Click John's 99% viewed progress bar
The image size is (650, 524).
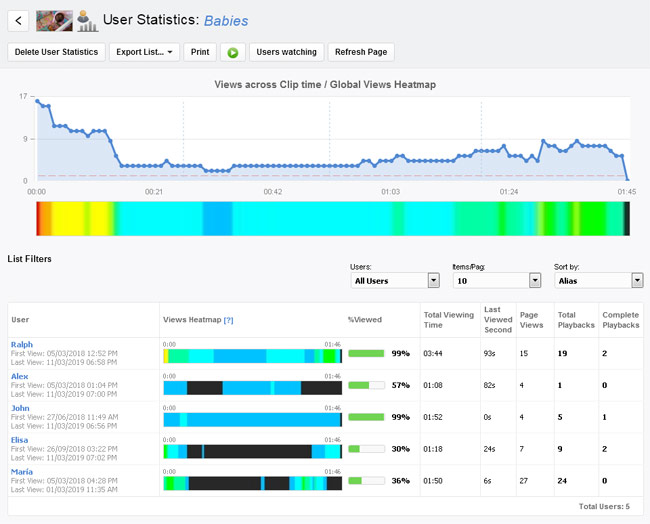366,417
